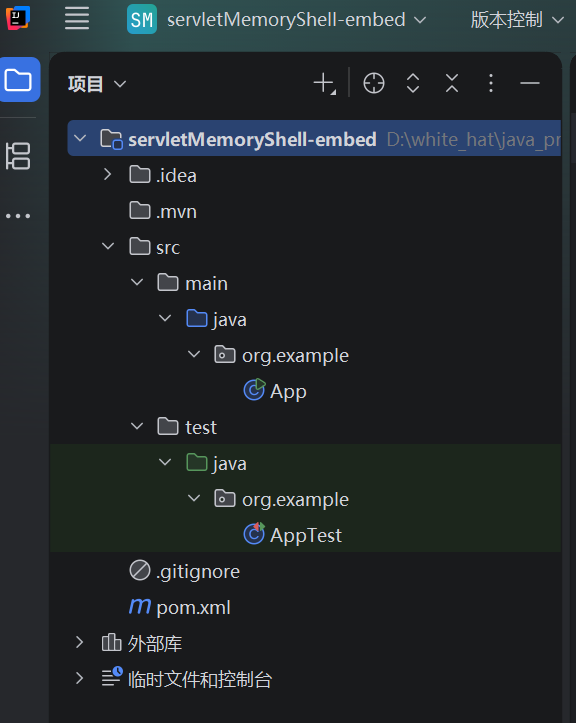Open the hamburger main menu
Viewport: 576px width, 723px height.
77,19
